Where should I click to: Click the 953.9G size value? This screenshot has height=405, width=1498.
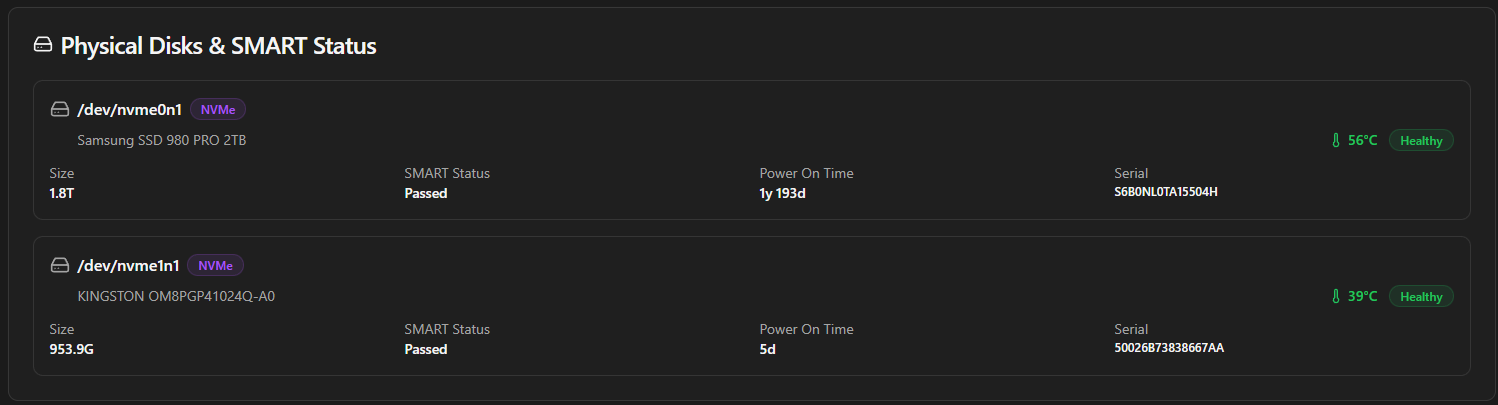[71, 349]
